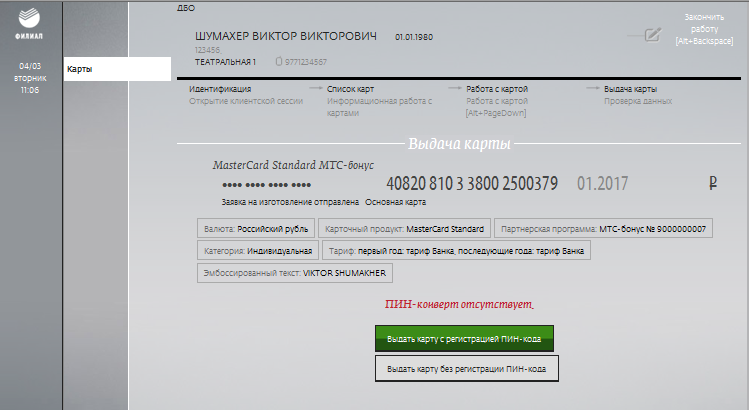Viewport: 749px width, 410px height.
Task: Click the birth date 01.01.1980
Action: [x=414, y=37]
